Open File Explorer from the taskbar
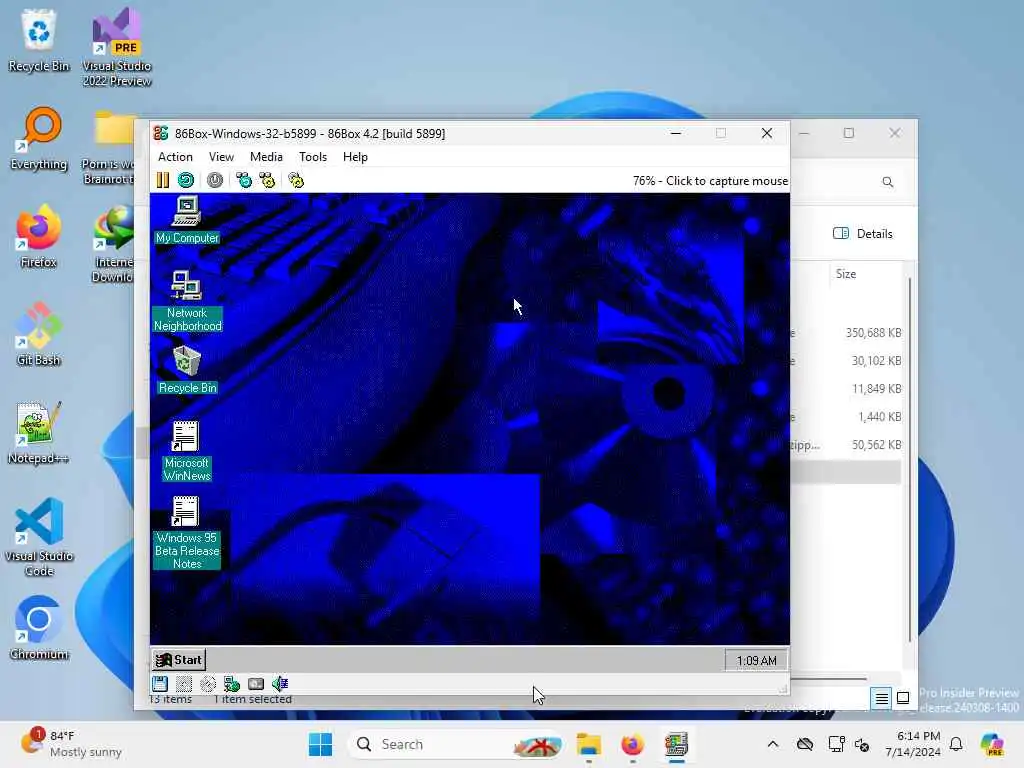Image resolution: width=1024 pixels, height=768 pixels. 589,744
